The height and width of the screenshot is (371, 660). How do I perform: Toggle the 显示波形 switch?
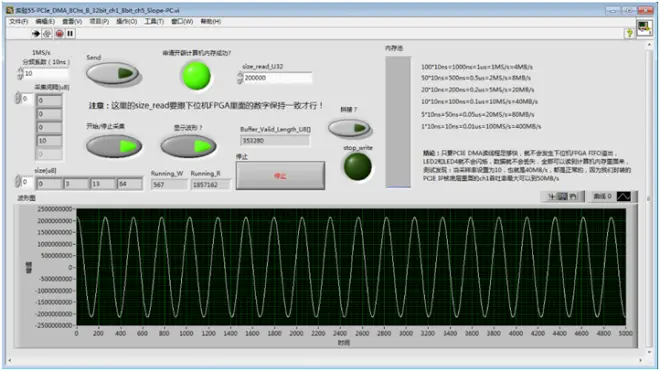pyautogui.click(x=189, y=146)
